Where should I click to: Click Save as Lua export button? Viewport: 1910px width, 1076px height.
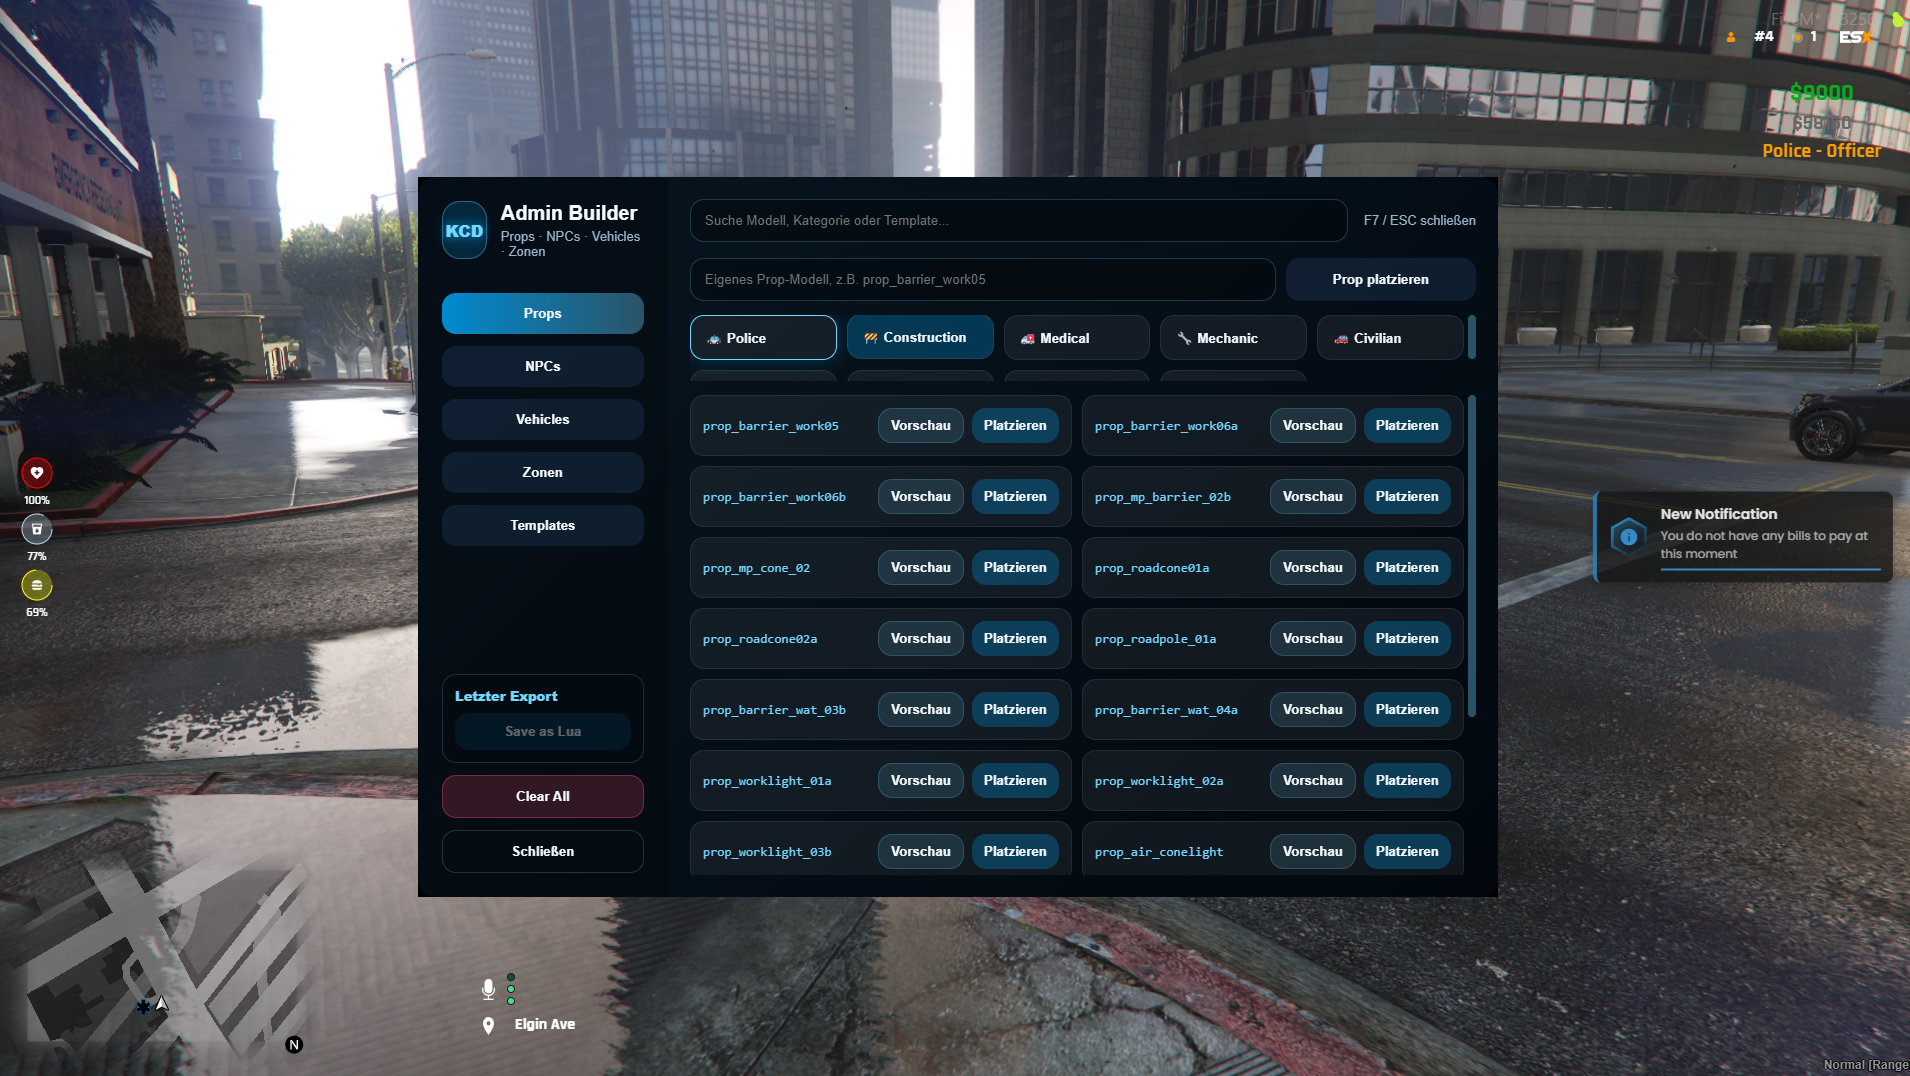coord(543,732)
